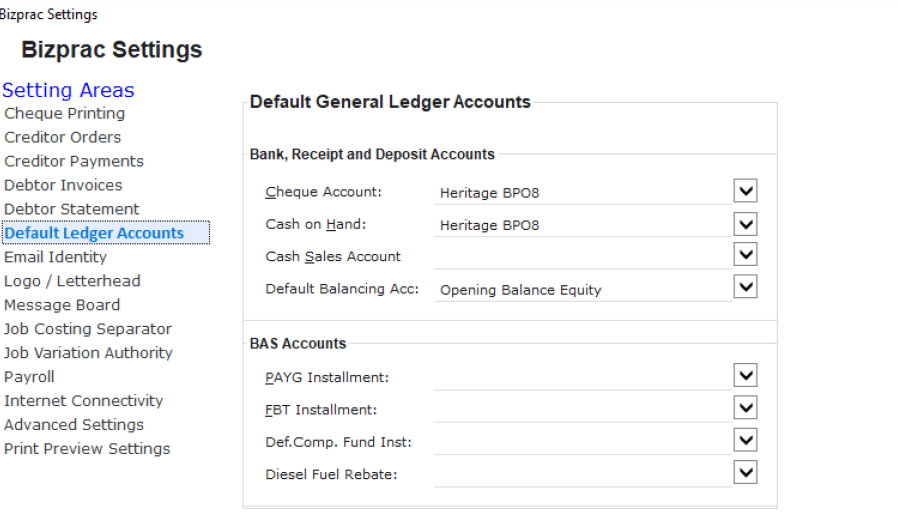Click the empty Cash Sales Account field

[583, 257]
